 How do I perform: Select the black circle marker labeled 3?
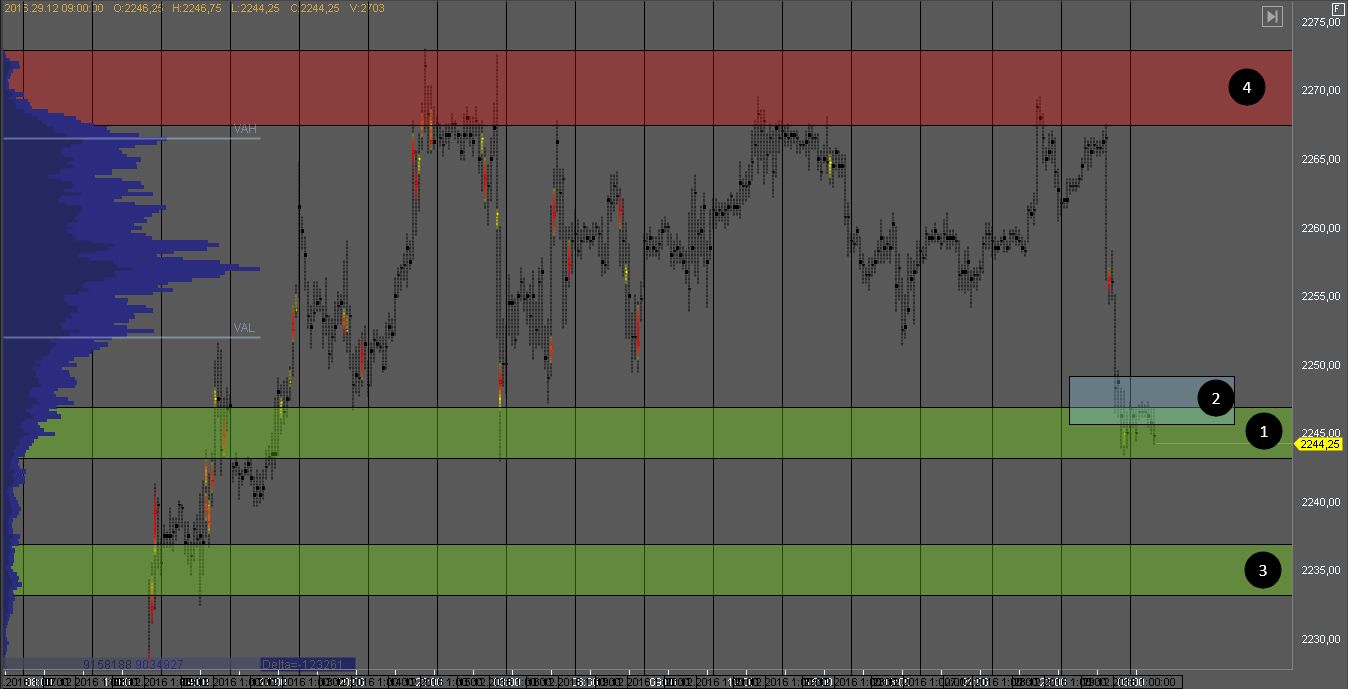click(x=1263, y=570)
